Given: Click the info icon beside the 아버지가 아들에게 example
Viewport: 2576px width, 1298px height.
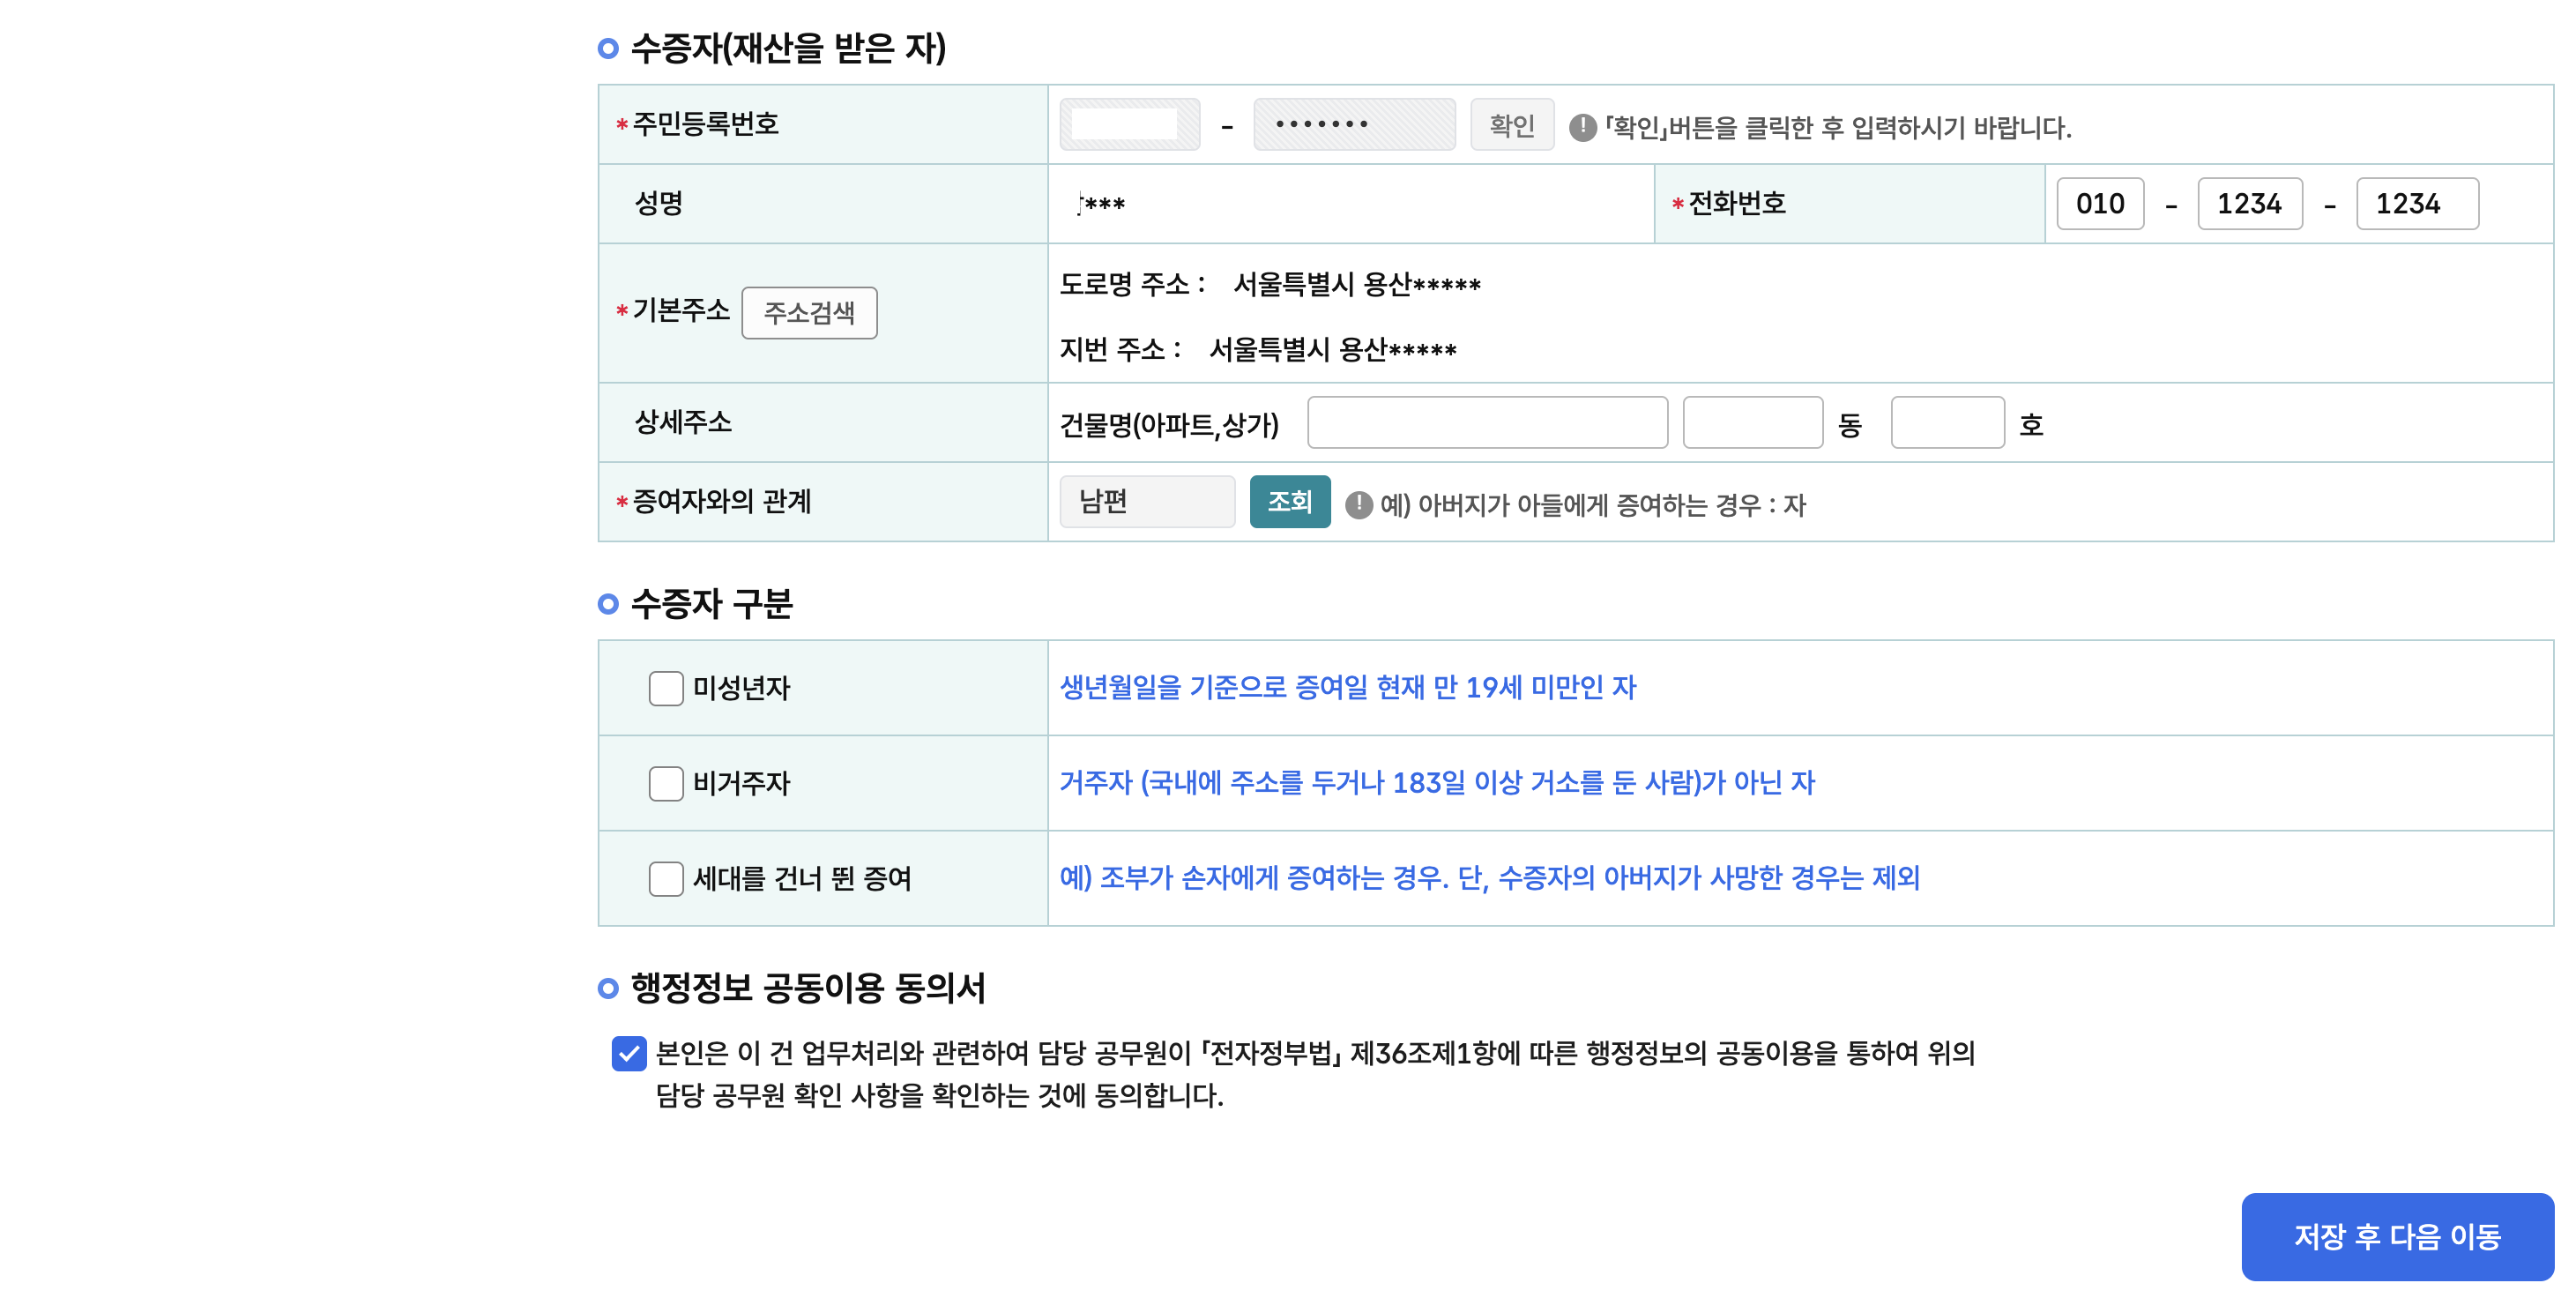Looking at the screenshot, I should click(1358, 505).
